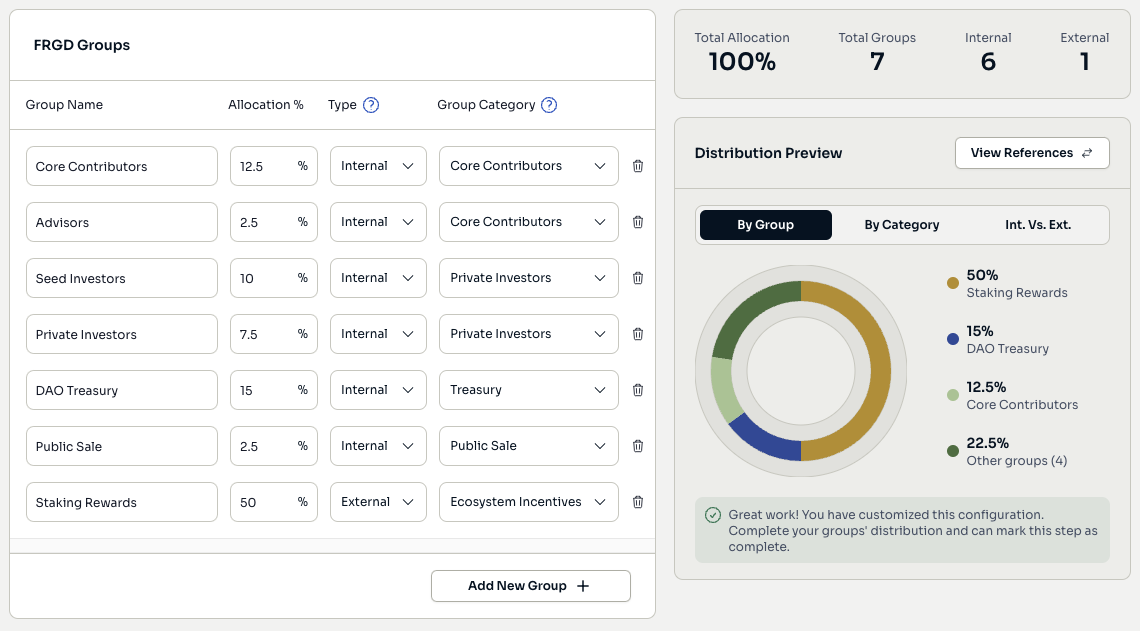Open the Type help tooltip icon
The width and height of the screenshot is (1140, 631).
371,105
